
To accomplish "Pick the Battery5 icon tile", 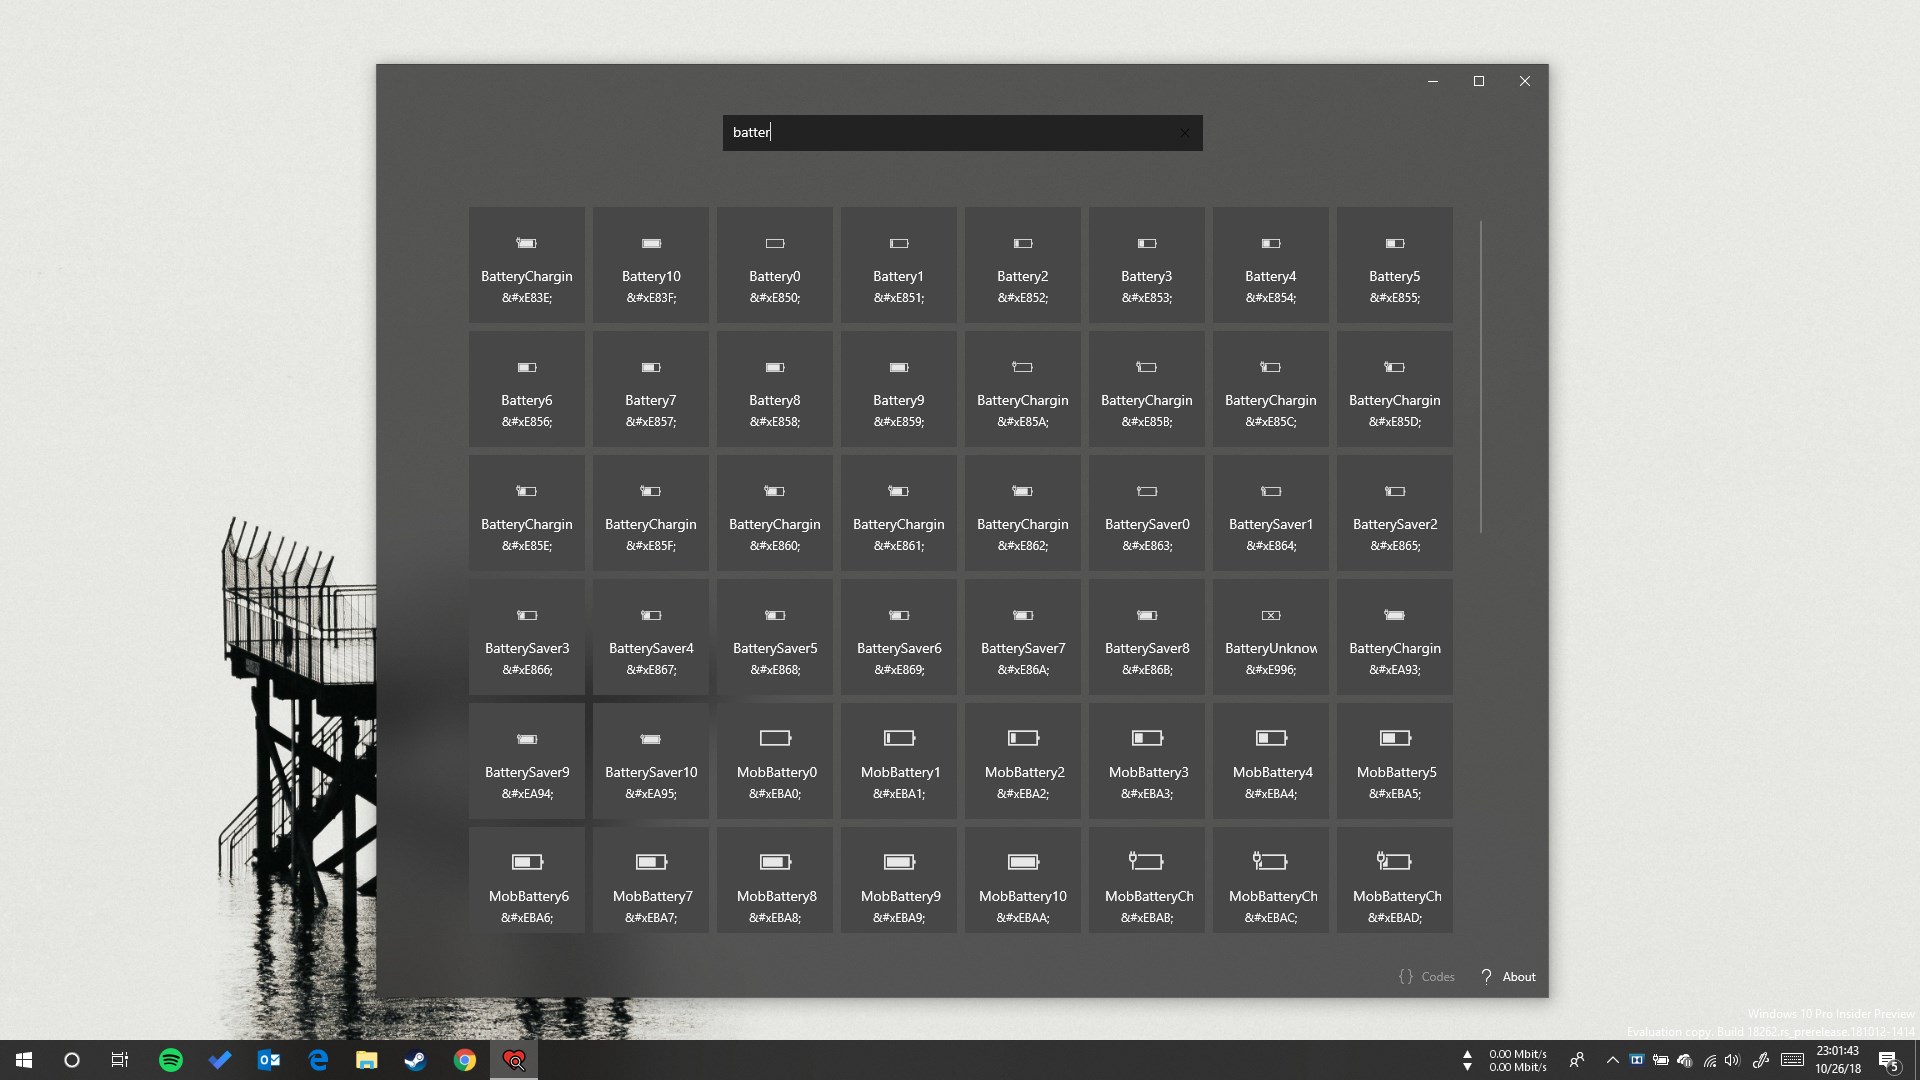I will click(1394, 265).
